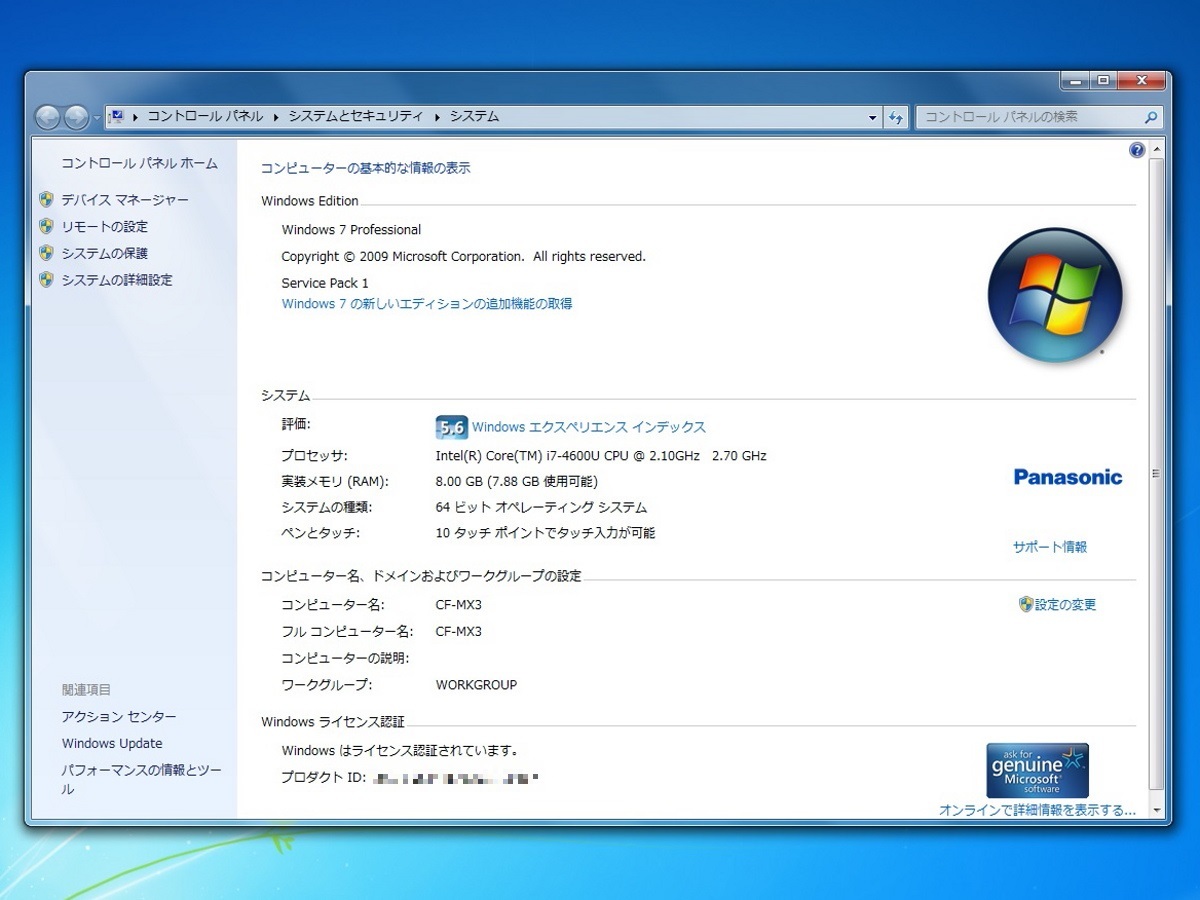Open Windows Update link

click(x=112, y=743)
